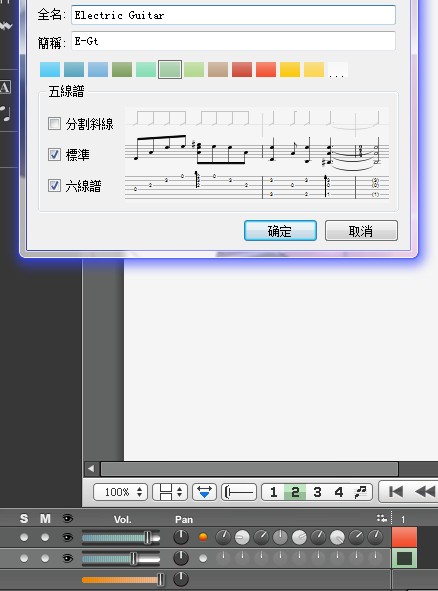This screenshot has width=438, height=591.
Task: Open more colors with the ... swatch
Action: (x=337, y=70)
